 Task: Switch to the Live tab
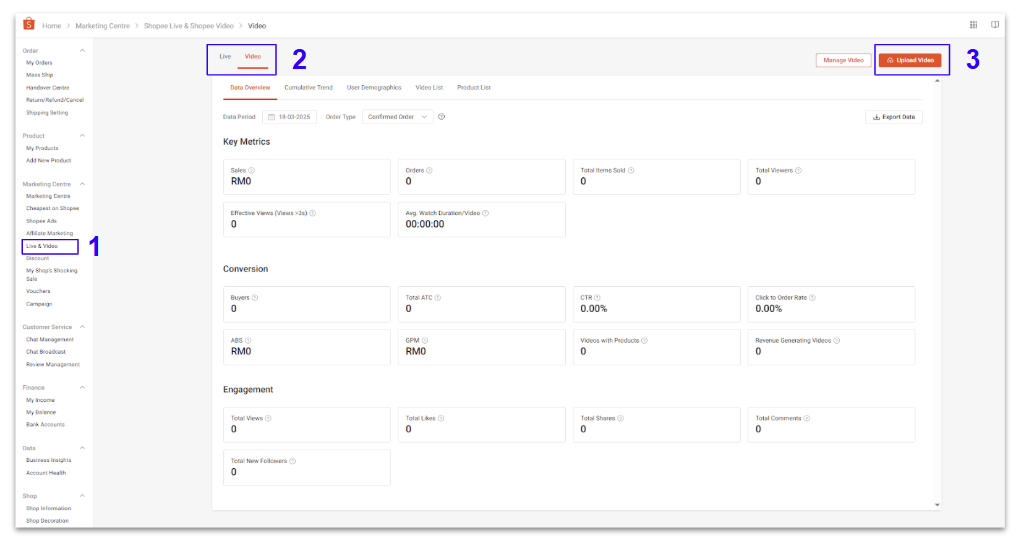point(225,56)
